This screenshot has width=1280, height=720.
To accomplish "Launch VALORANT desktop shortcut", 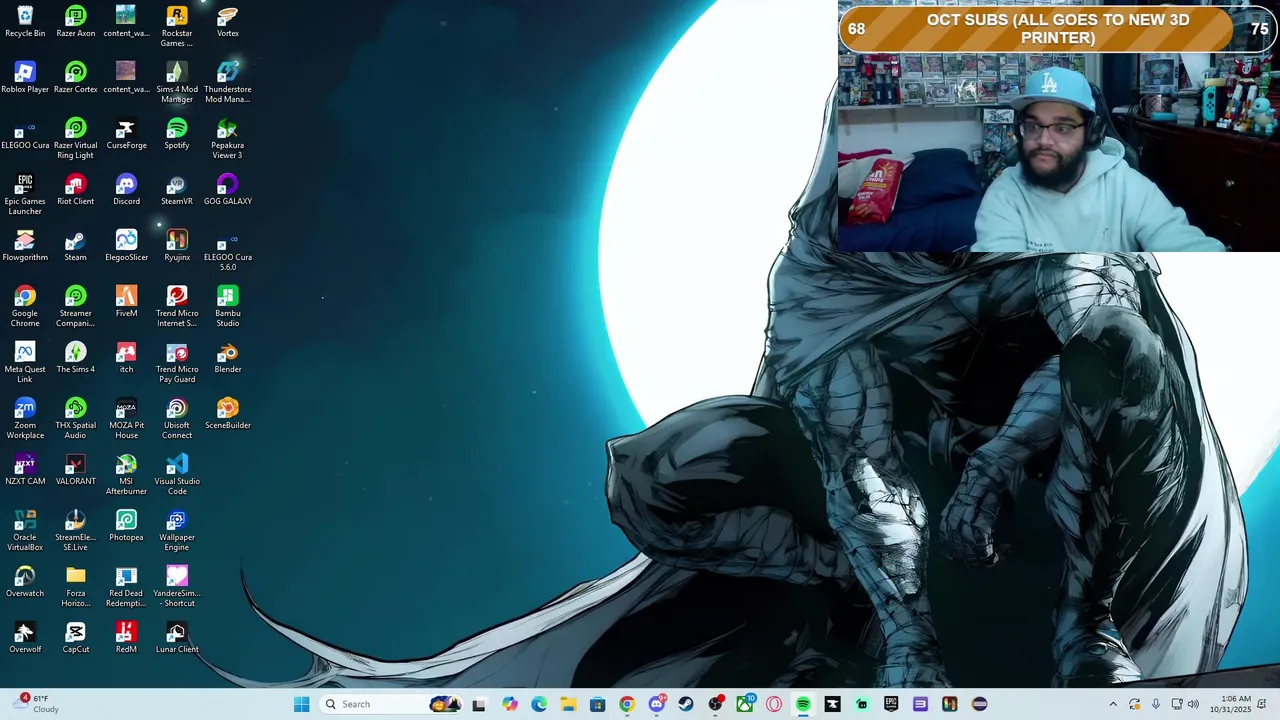I will tap(76, 470).
